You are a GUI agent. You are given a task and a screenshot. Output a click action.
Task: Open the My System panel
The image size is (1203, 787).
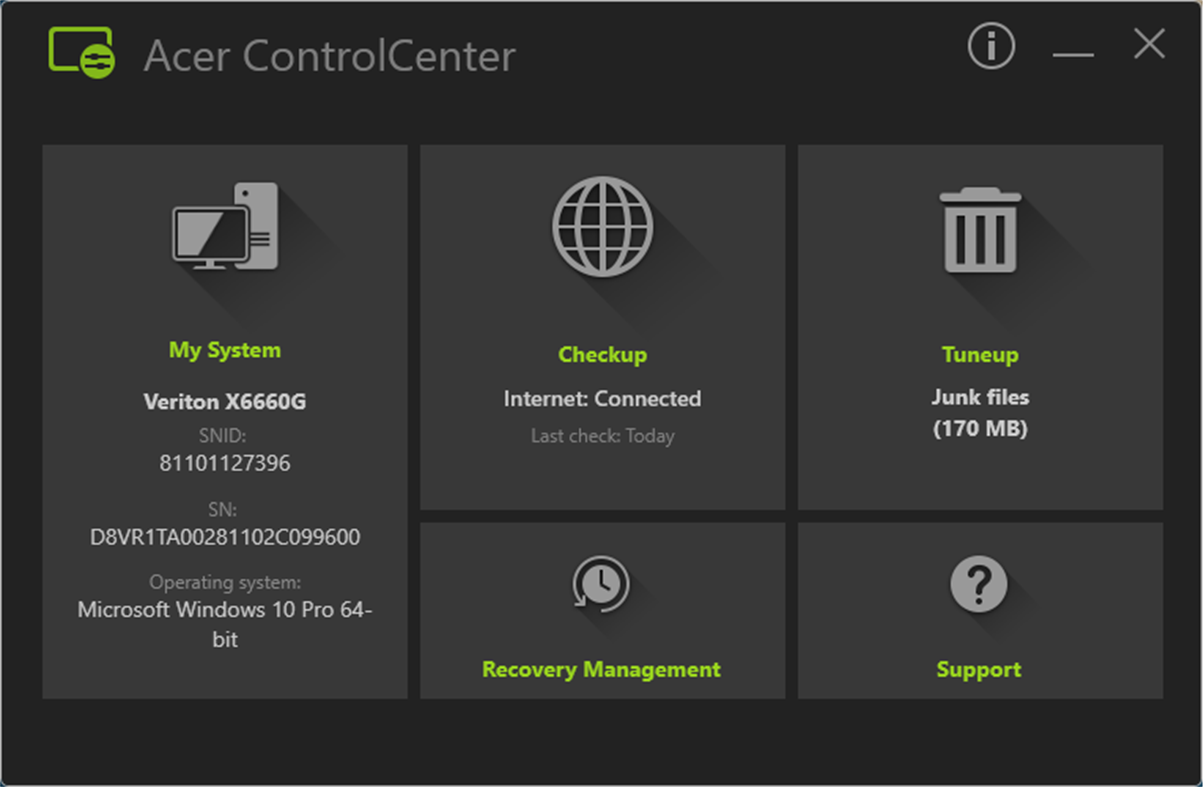coord(224,350)
